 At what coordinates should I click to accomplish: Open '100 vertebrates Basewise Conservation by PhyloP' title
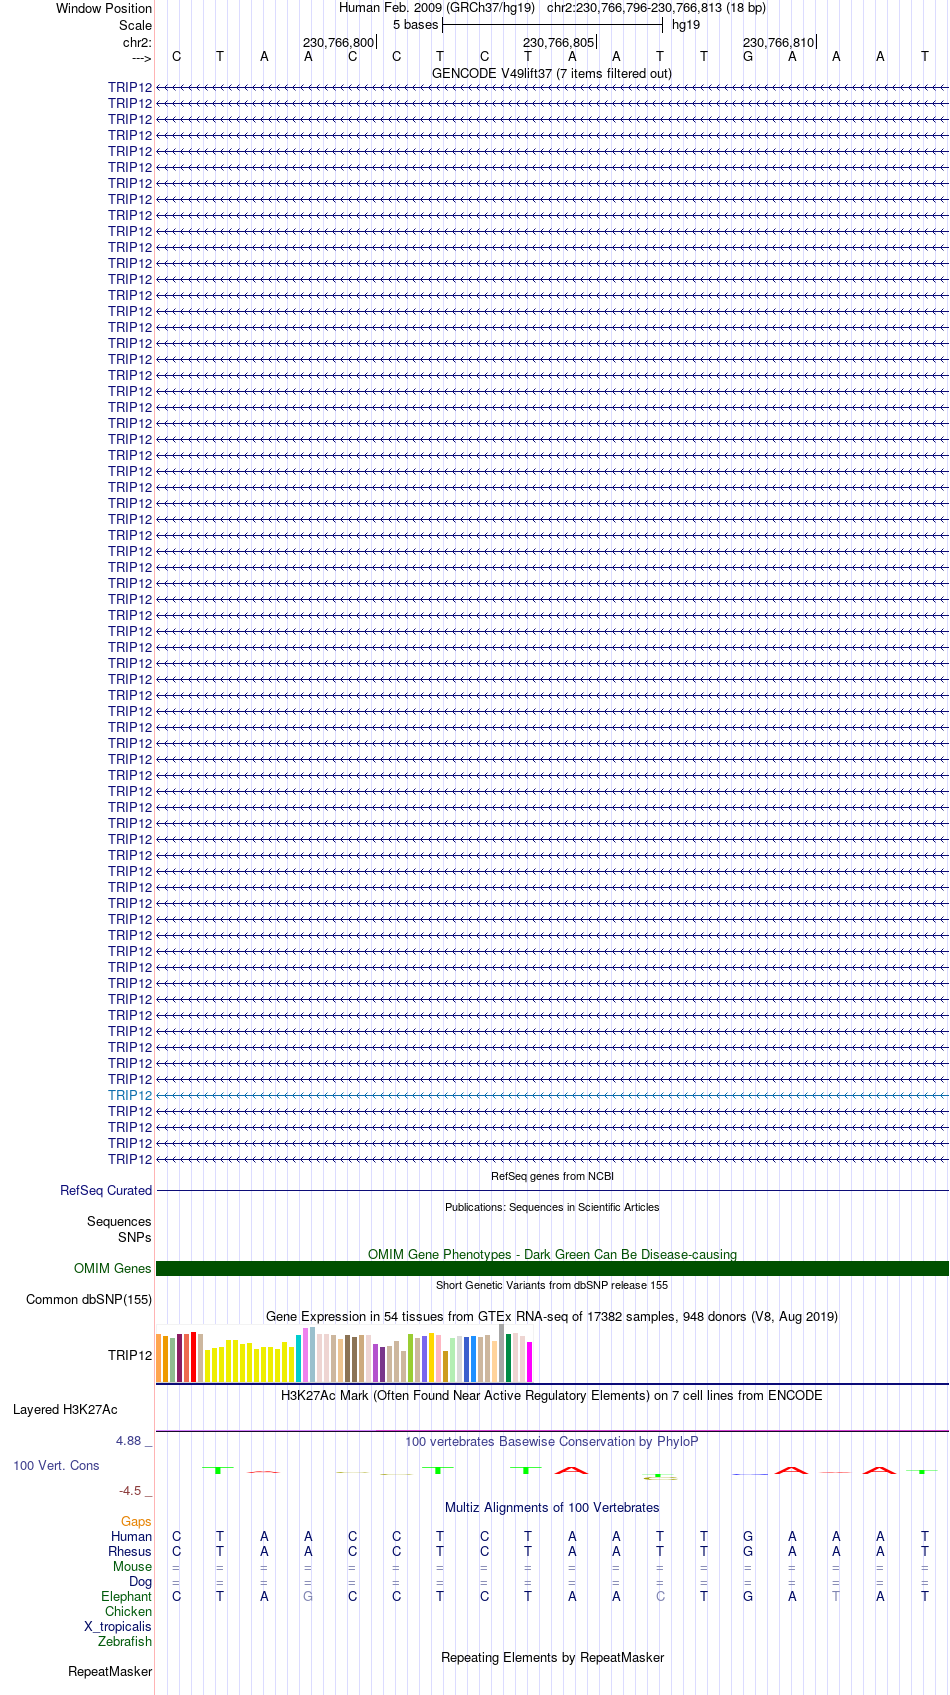pos(552,1441)
